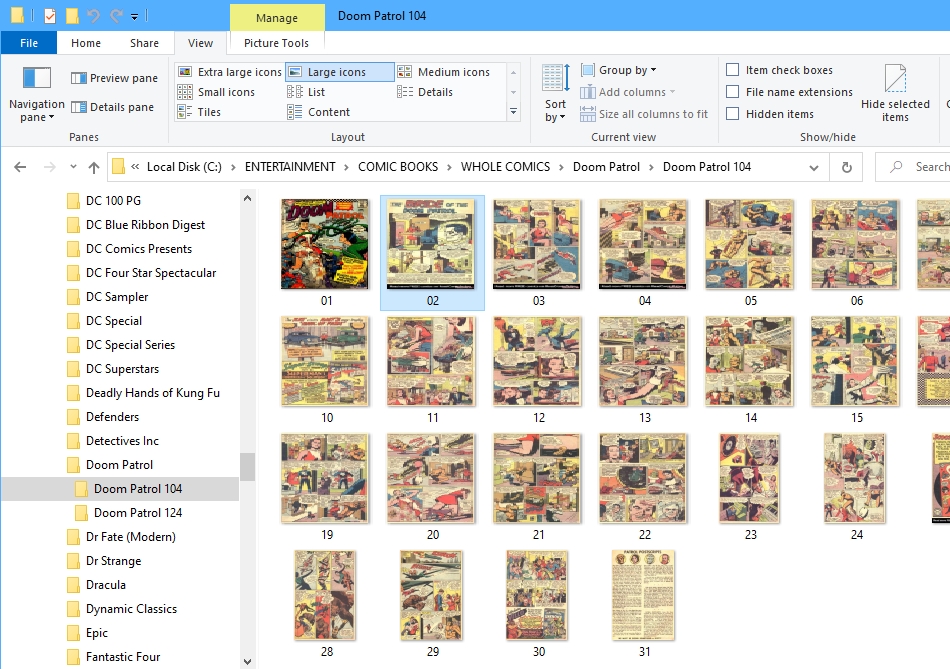950x669 pixels.
Task: Open the Dr Strange folder
Action: (113, 561)
